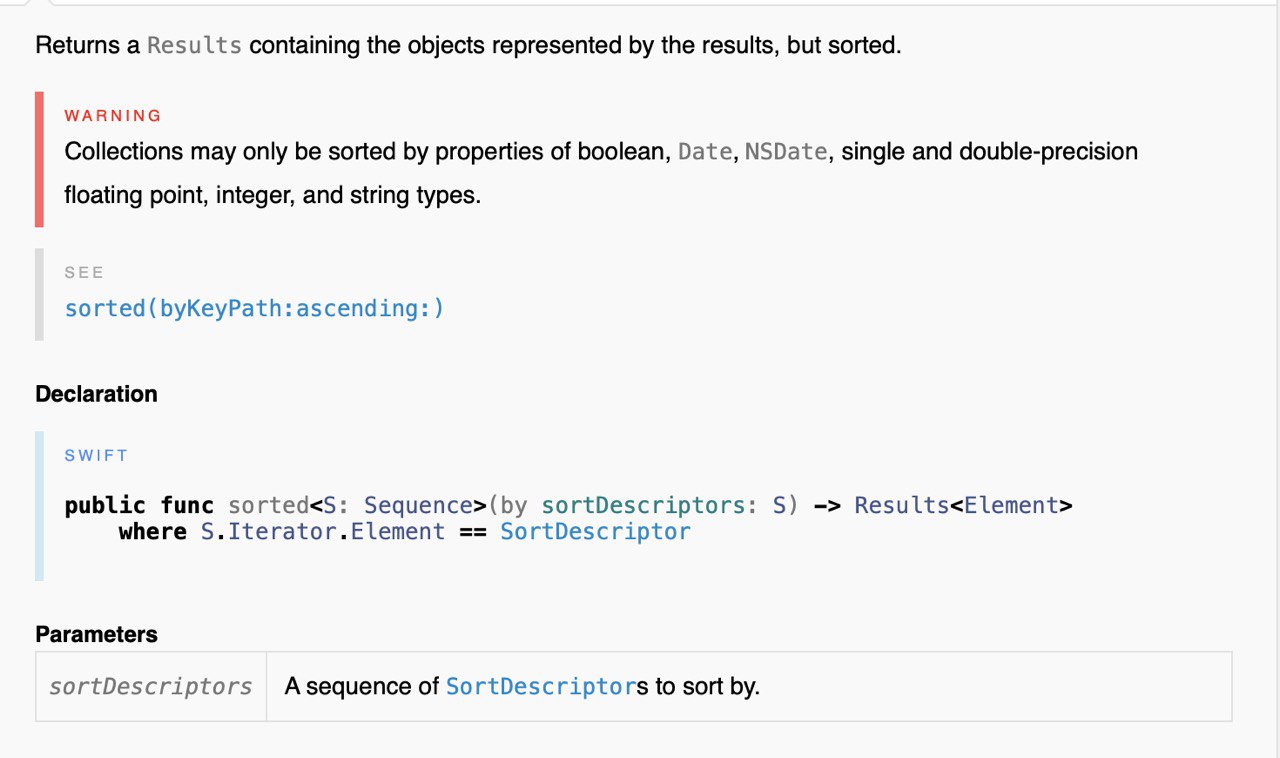Click S.Iterator.Element in the where clause
This screenshot has height=758, width=1280.
[x=323, y=531]
